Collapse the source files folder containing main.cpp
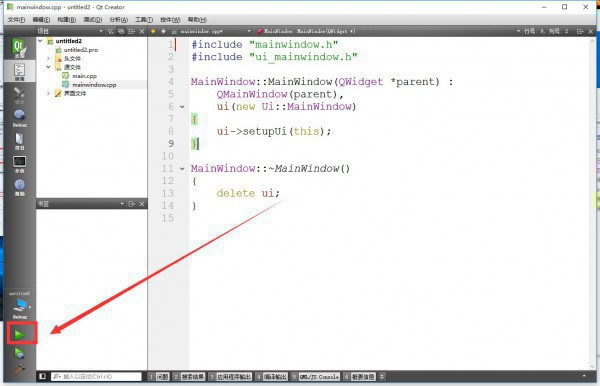 [x=48, y=67]
